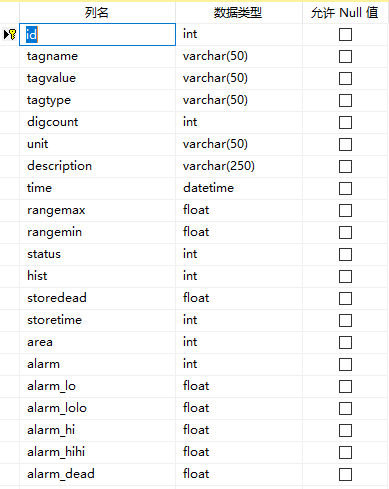Edit the id column name field
The height and width of the screenshot is (489, 389).
tap(97, 34)
